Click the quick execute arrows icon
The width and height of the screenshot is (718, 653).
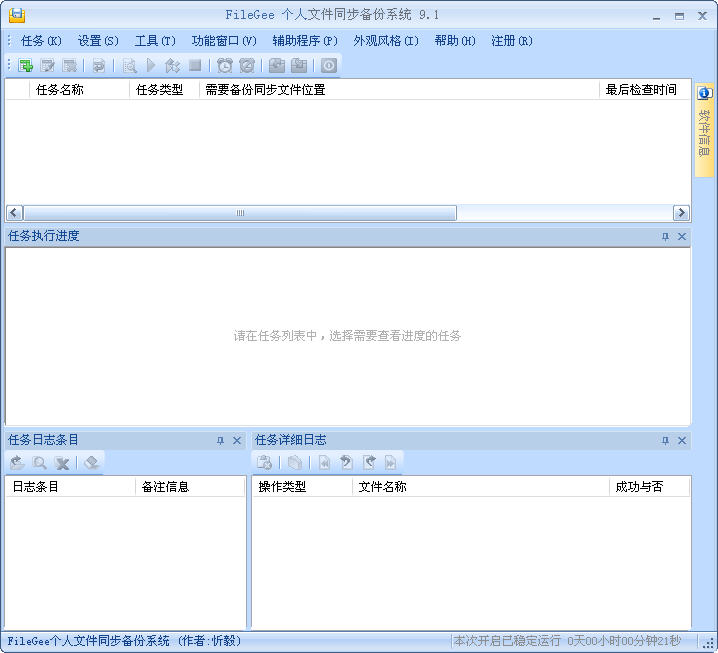[x=172, y=65]
